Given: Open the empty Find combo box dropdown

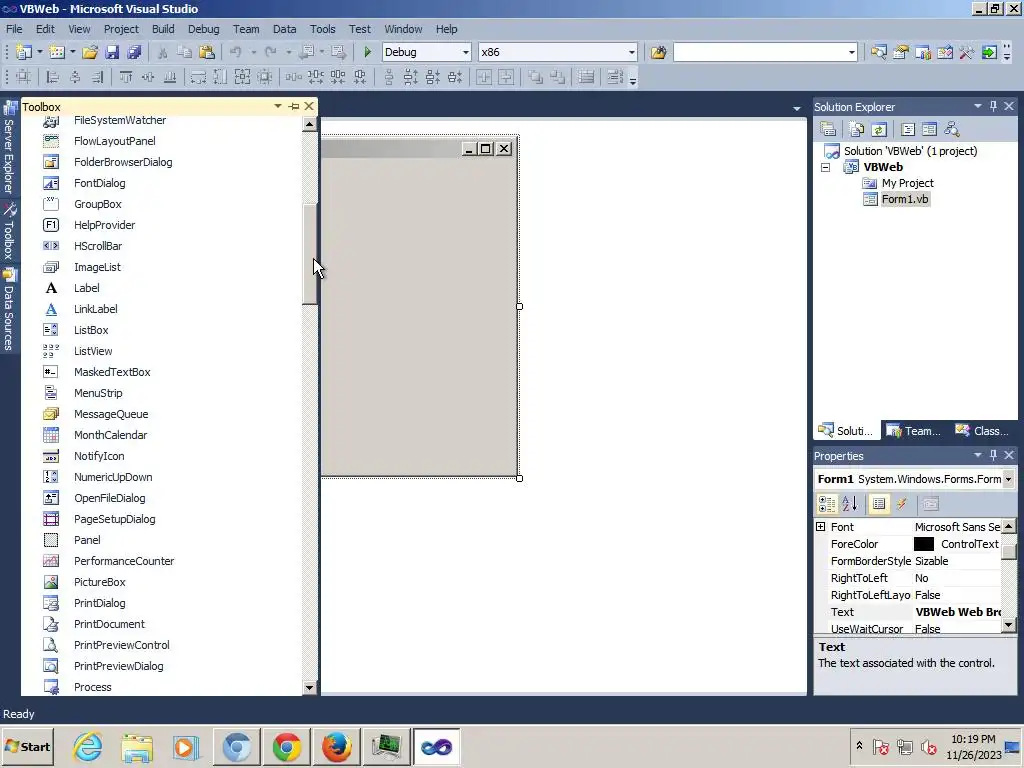Looking at the screenshot, I should tap(852, 52).
